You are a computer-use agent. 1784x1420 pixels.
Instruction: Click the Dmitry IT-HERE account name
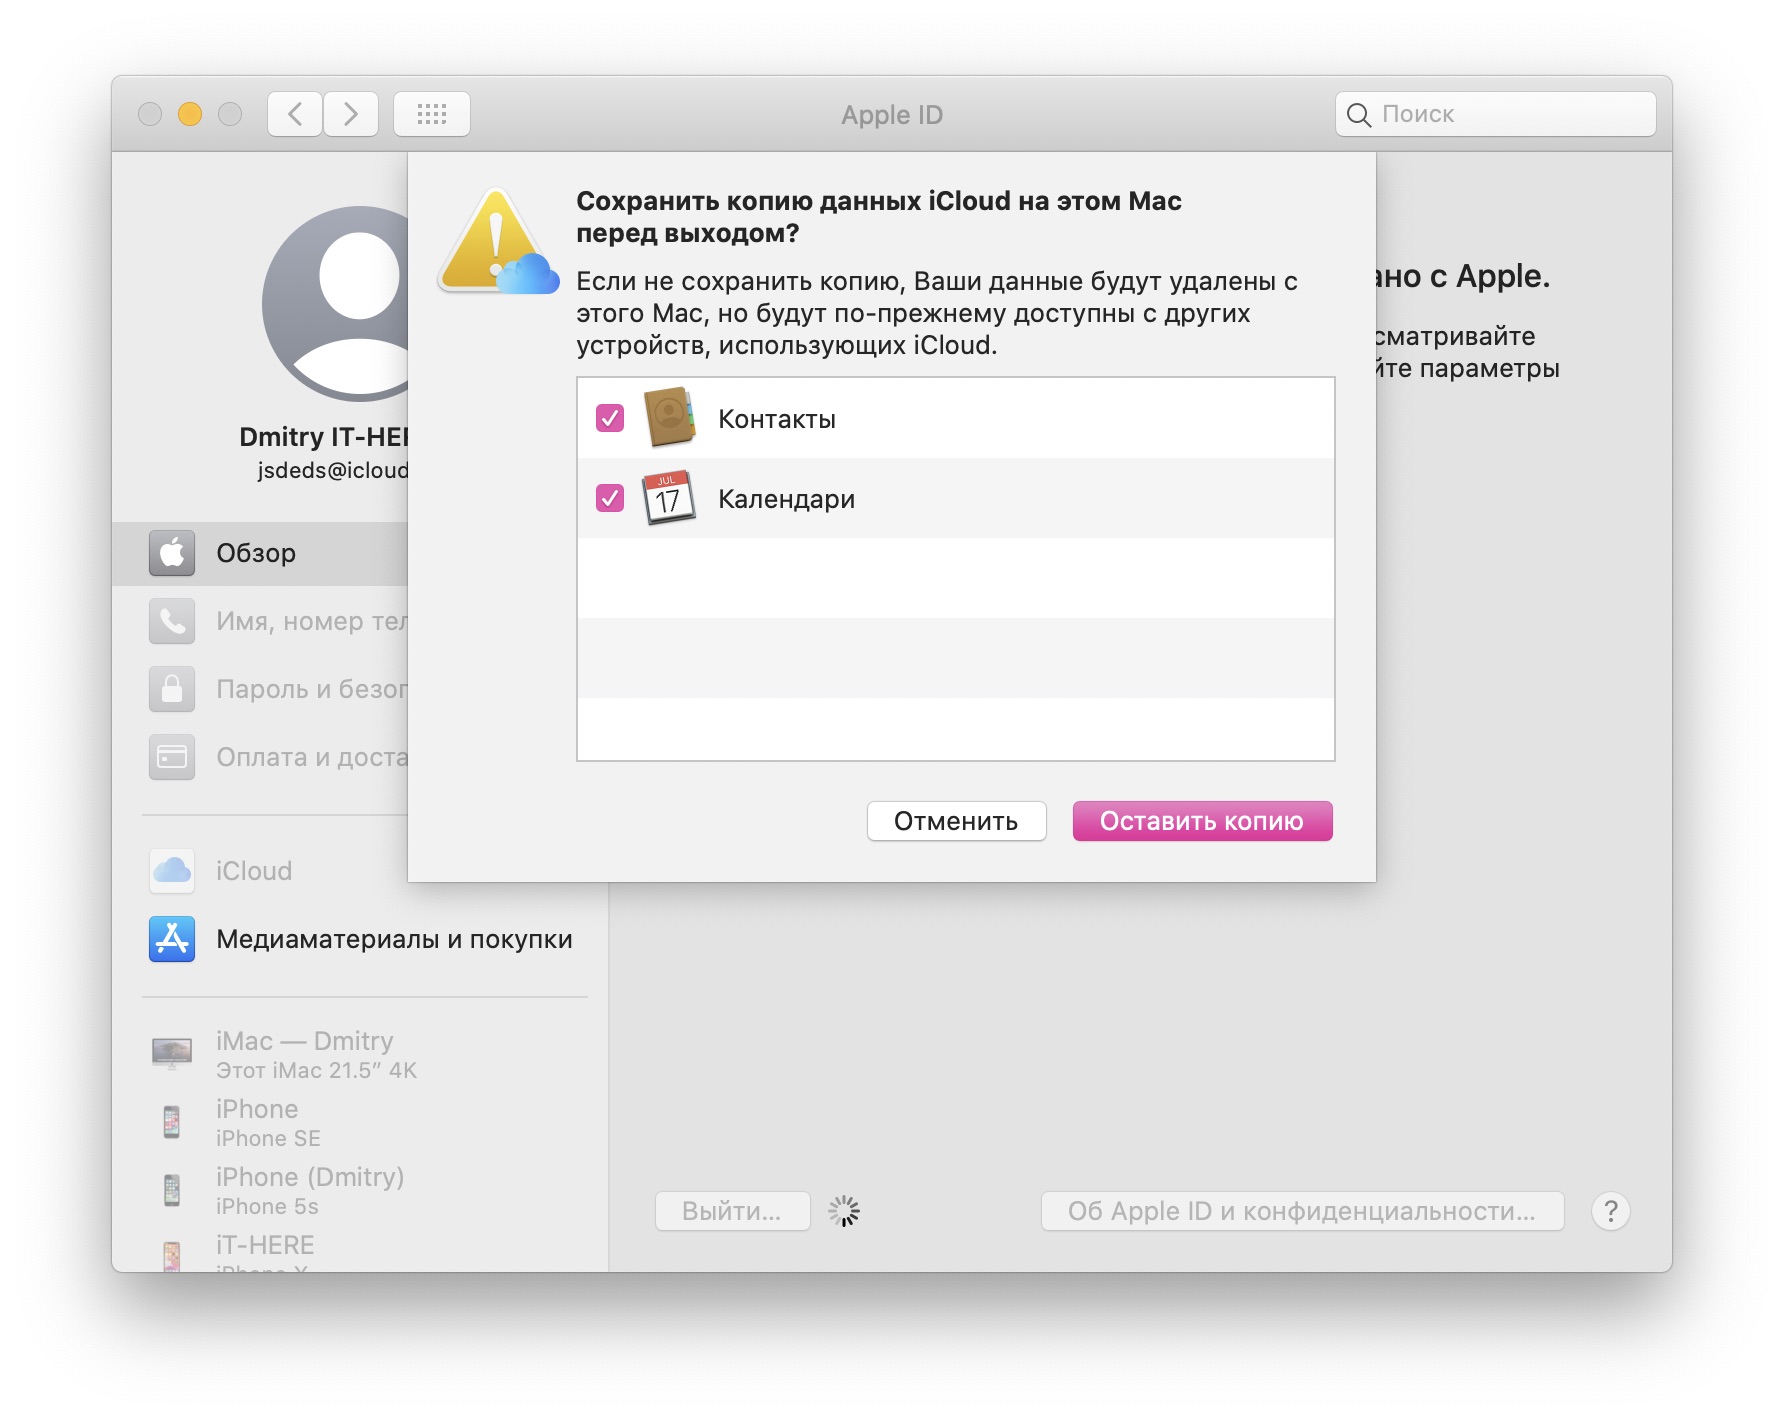pyautogui.click(x=324, y=437)
